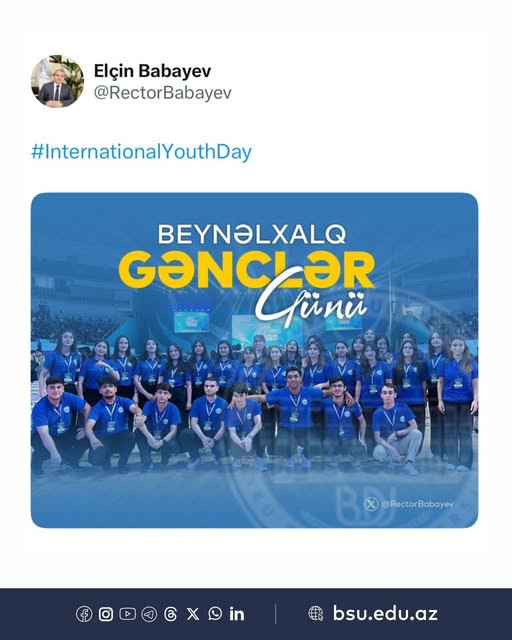Open the @RectorBabayev handle
This screenshot has height=640, width=512.
(163, 93)
